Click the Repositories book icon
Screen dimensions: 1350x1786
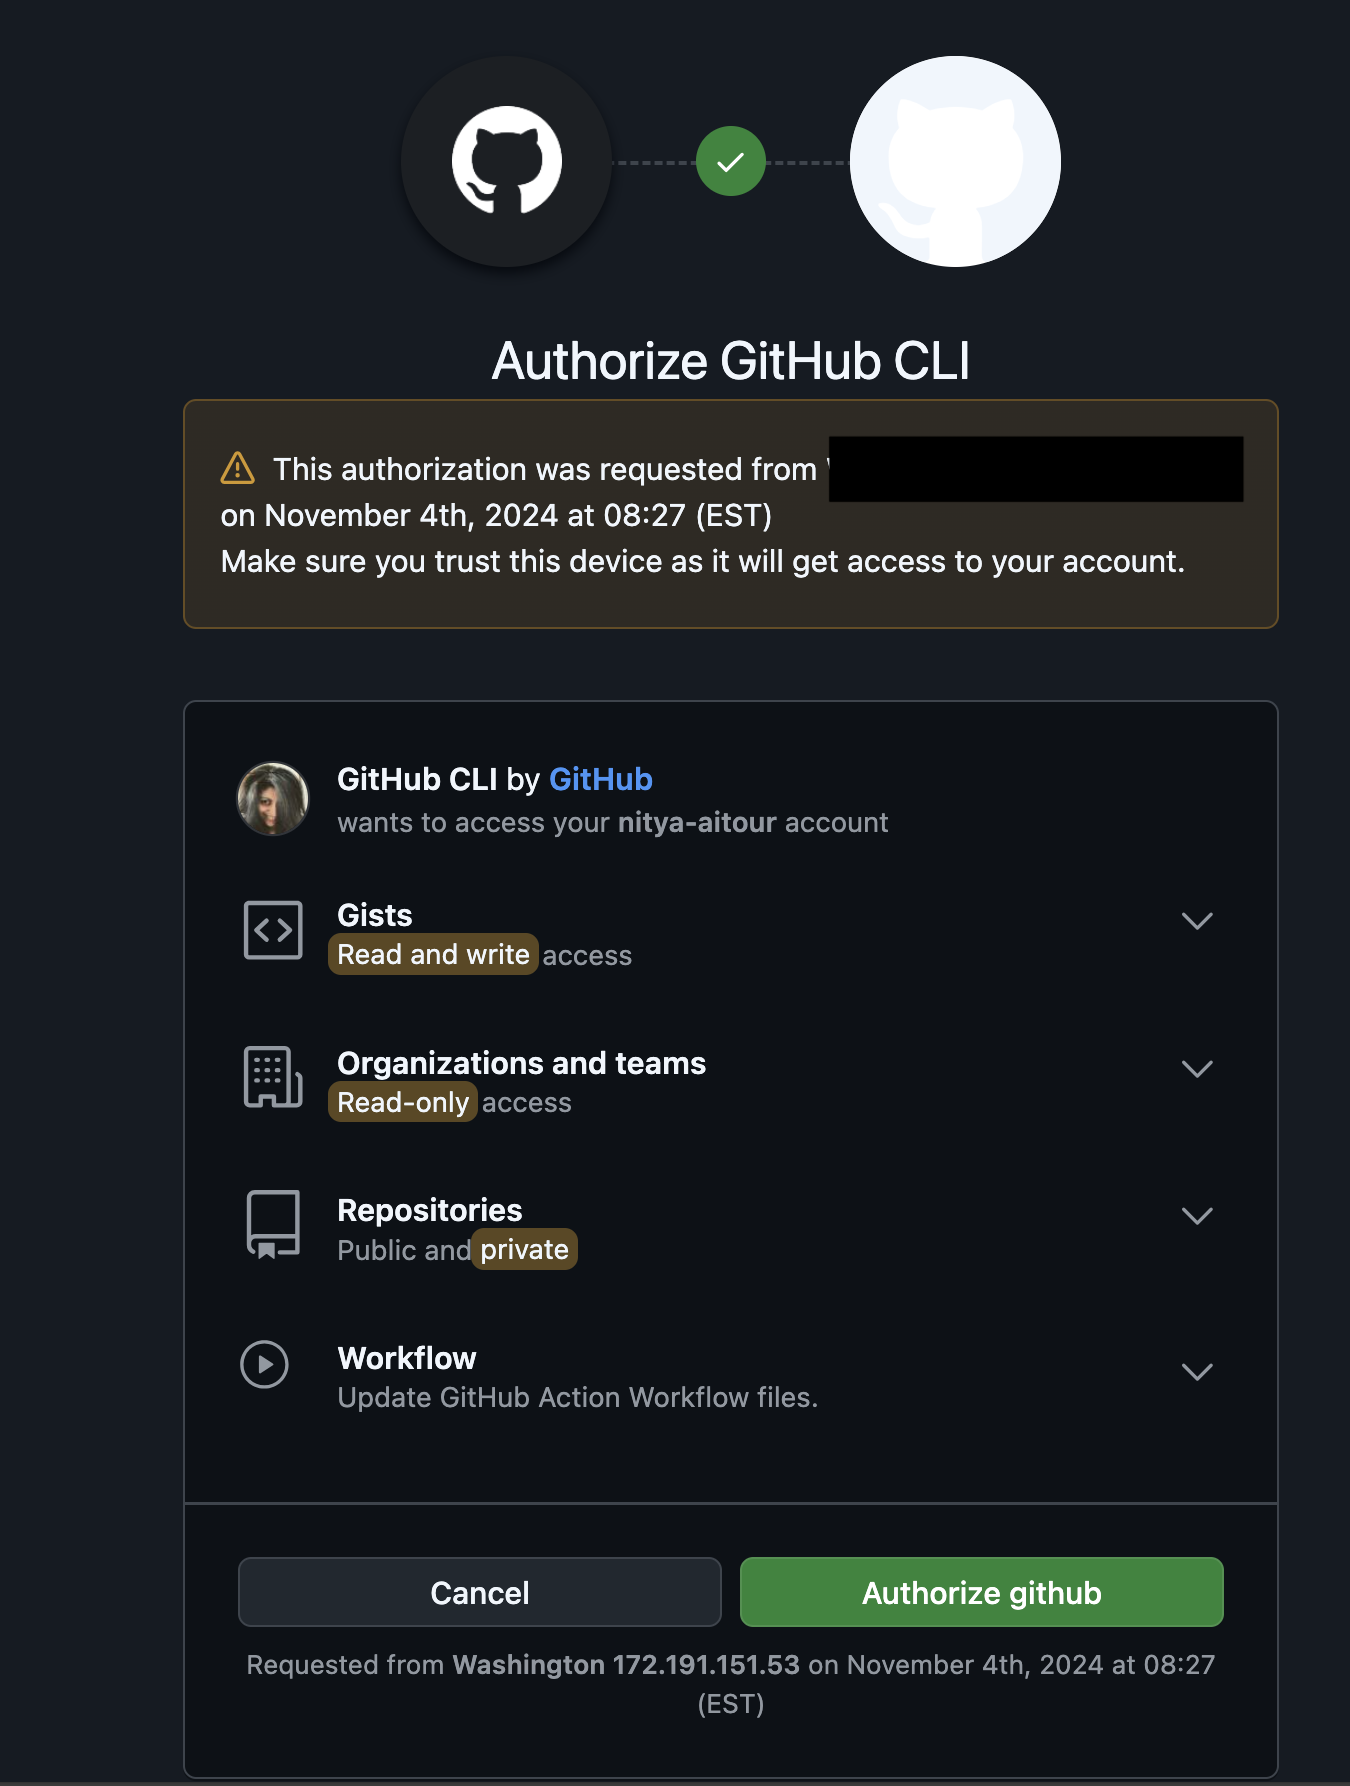272,1225
